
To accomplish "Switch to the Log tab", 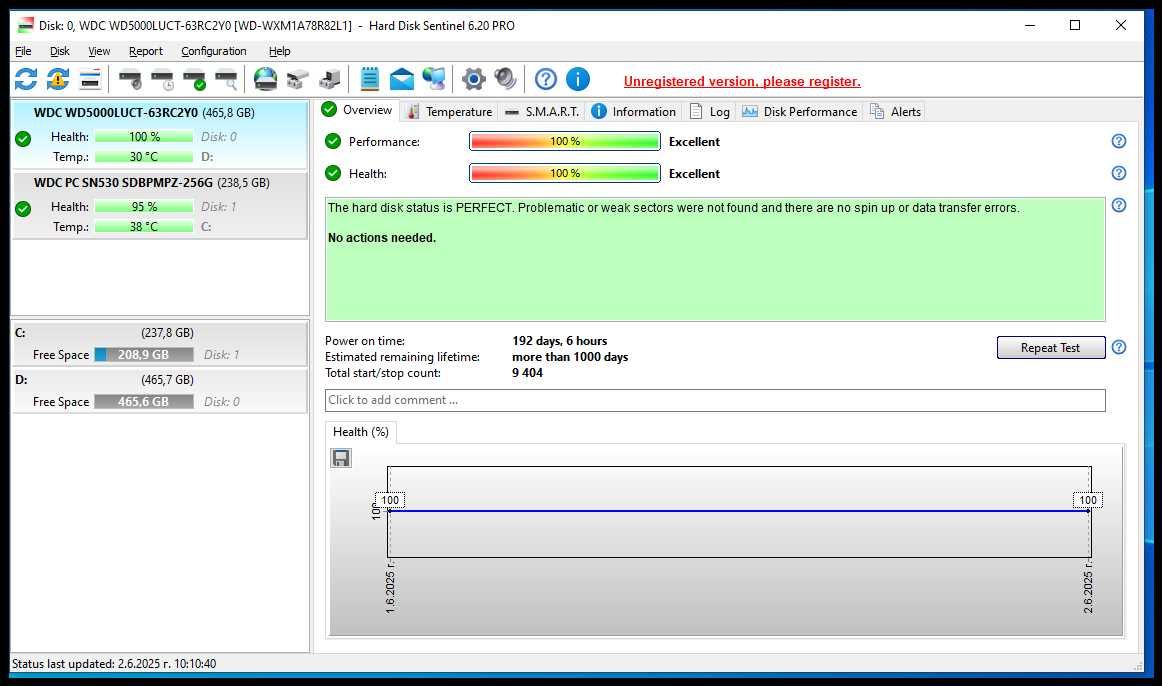I will (x=710, y=111).
